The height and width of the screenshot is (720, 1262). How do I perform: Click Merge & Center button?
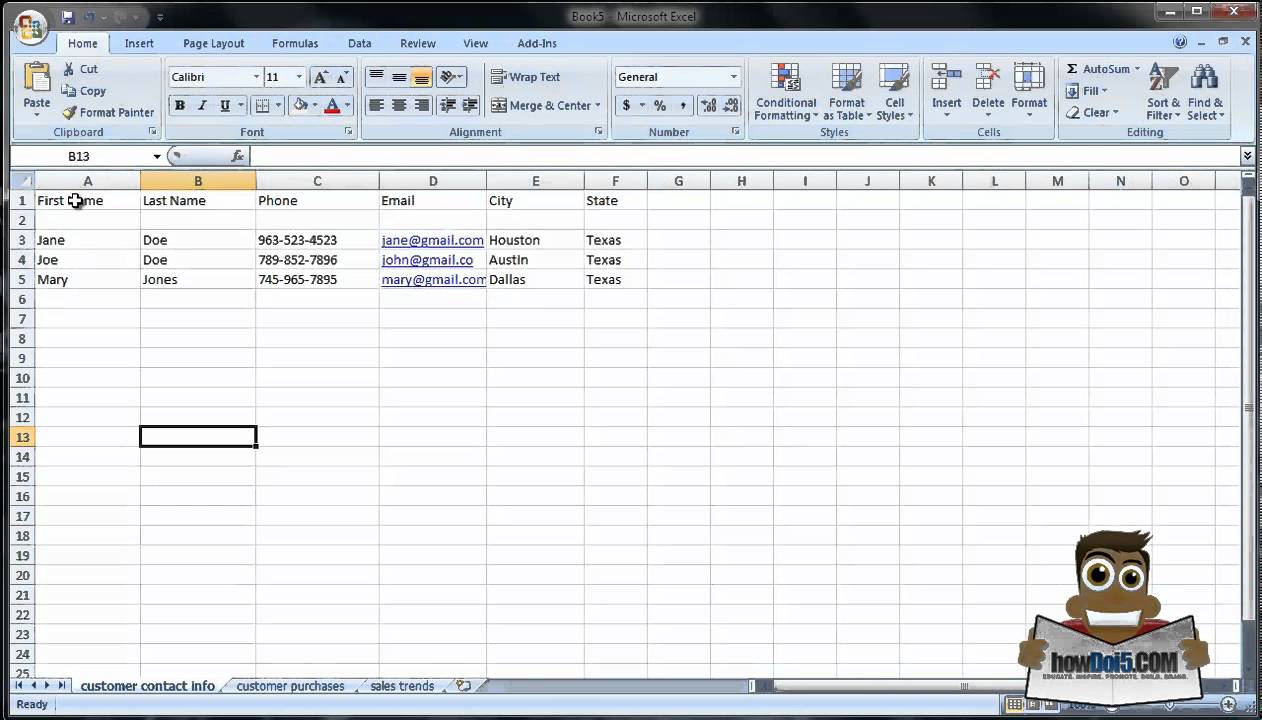tap(541, 105)
